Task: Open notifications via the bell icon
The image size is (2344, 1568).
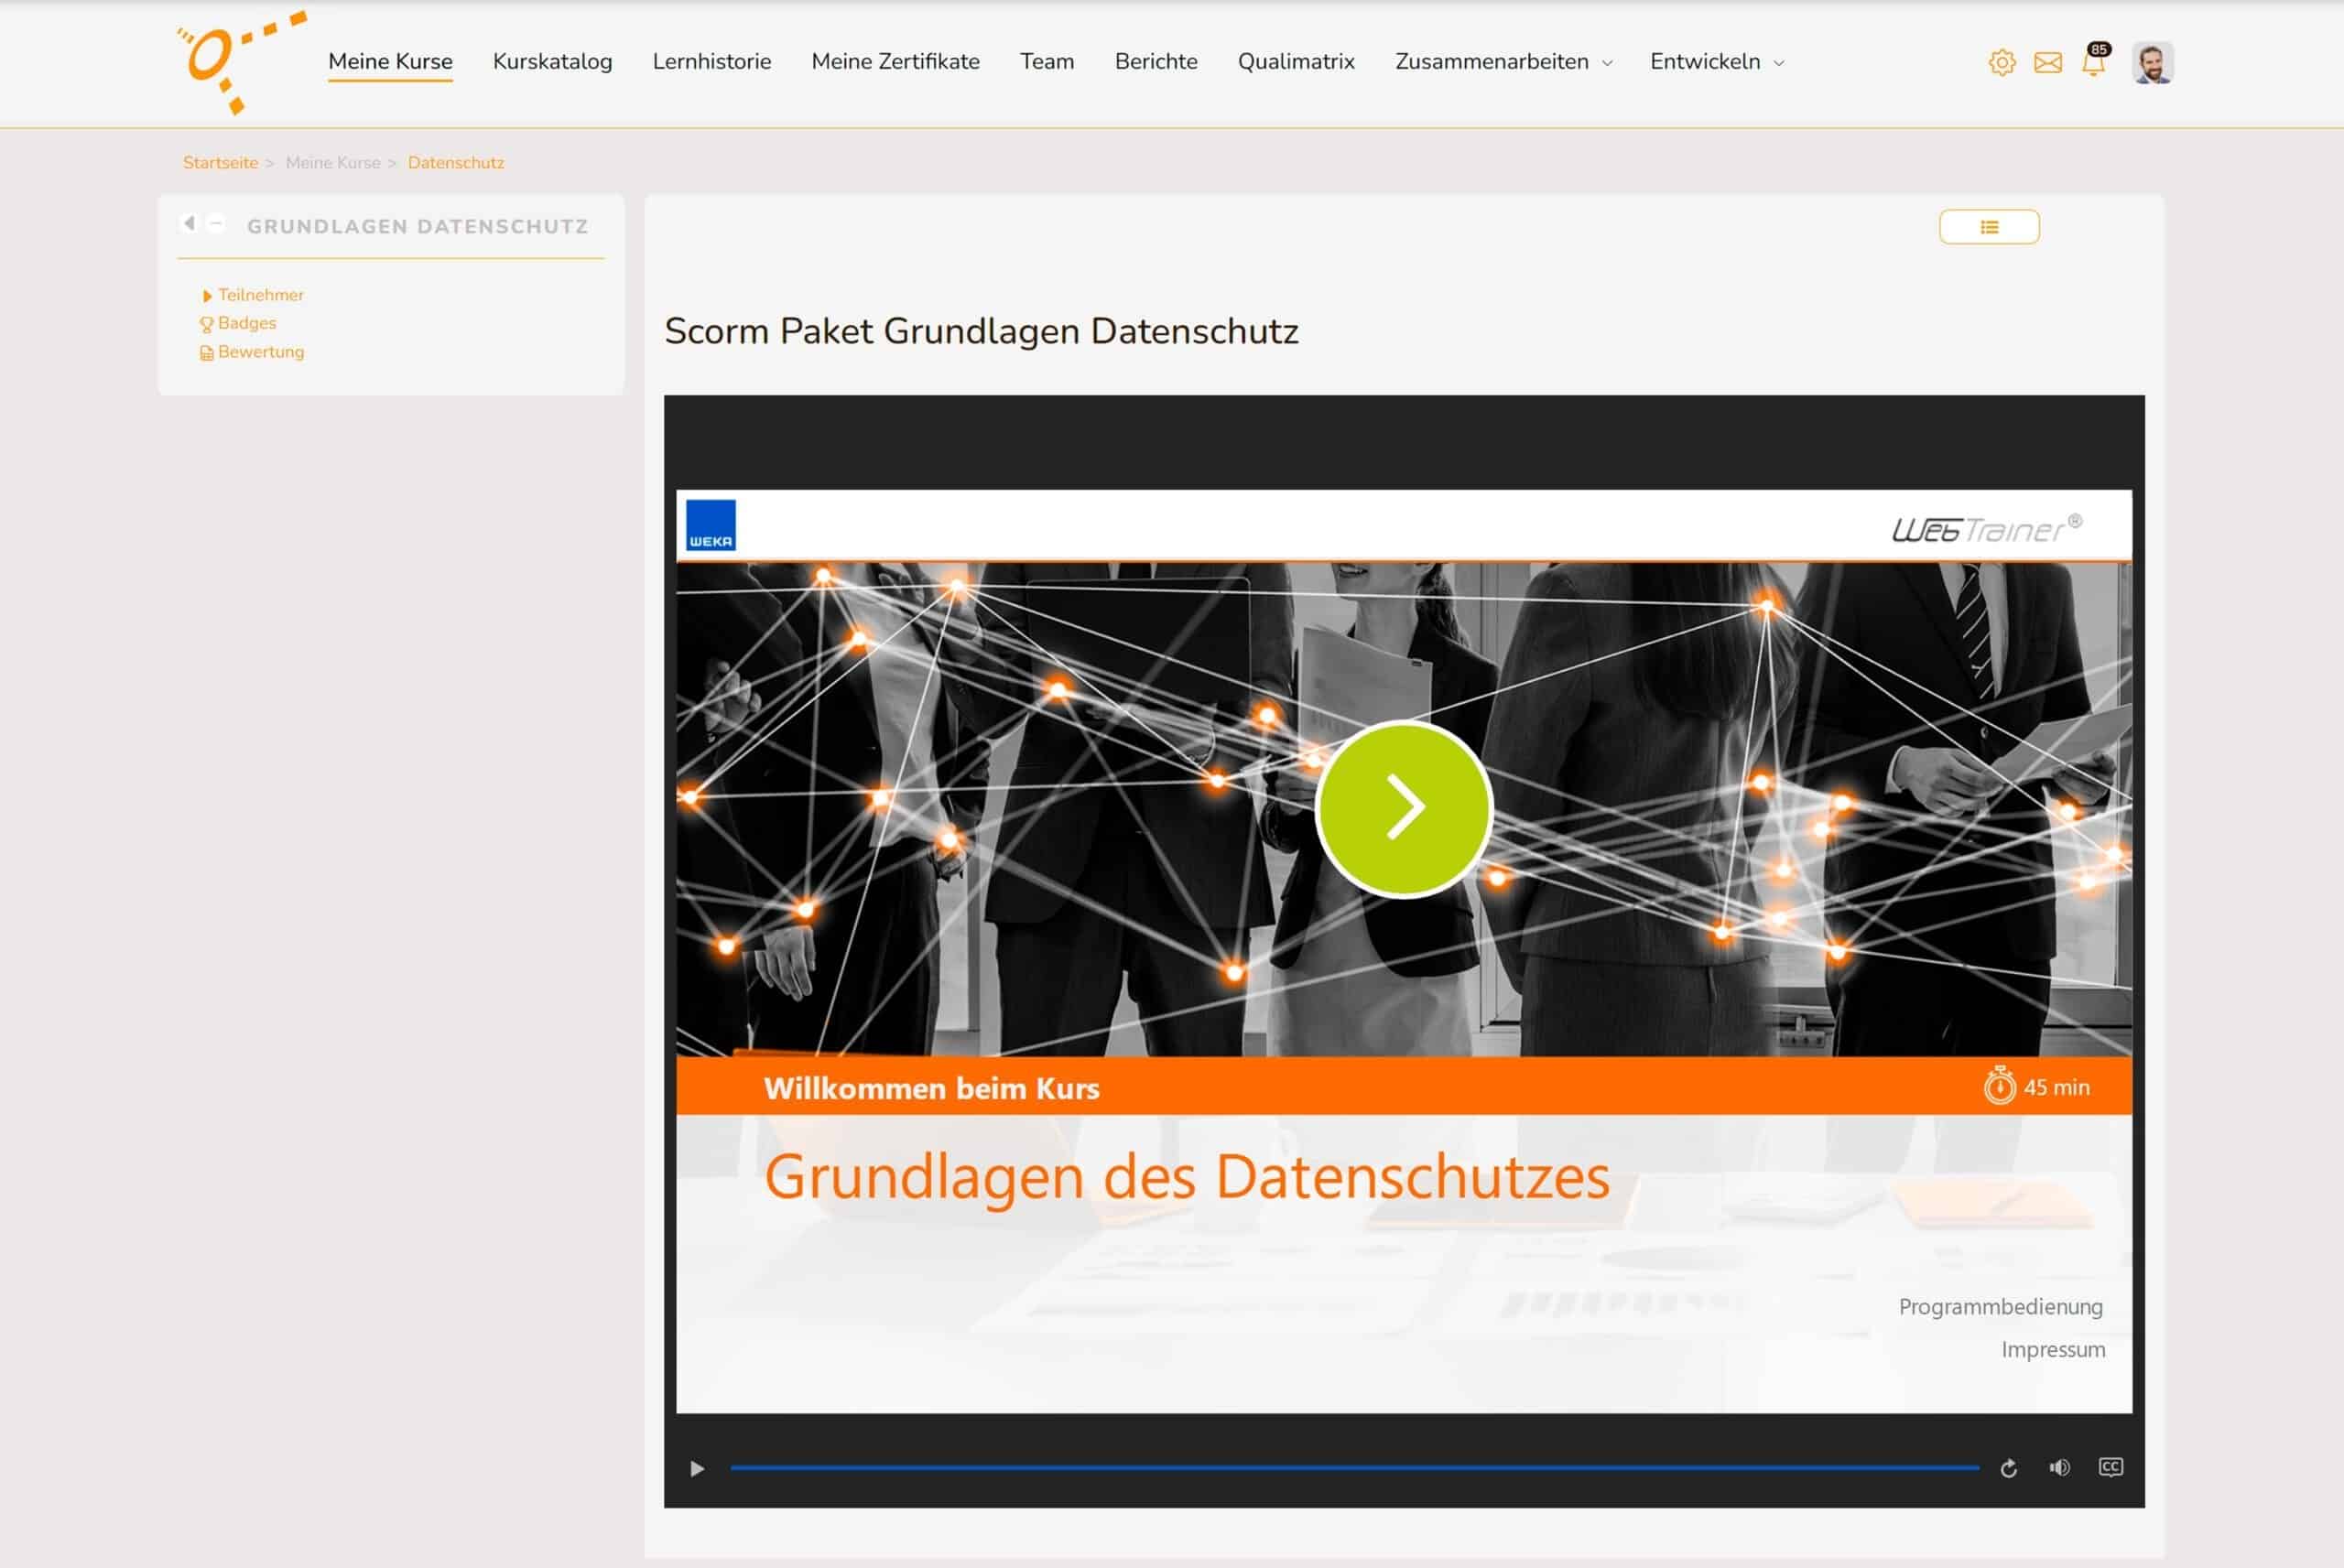Action: click(x=2092, y=65)
